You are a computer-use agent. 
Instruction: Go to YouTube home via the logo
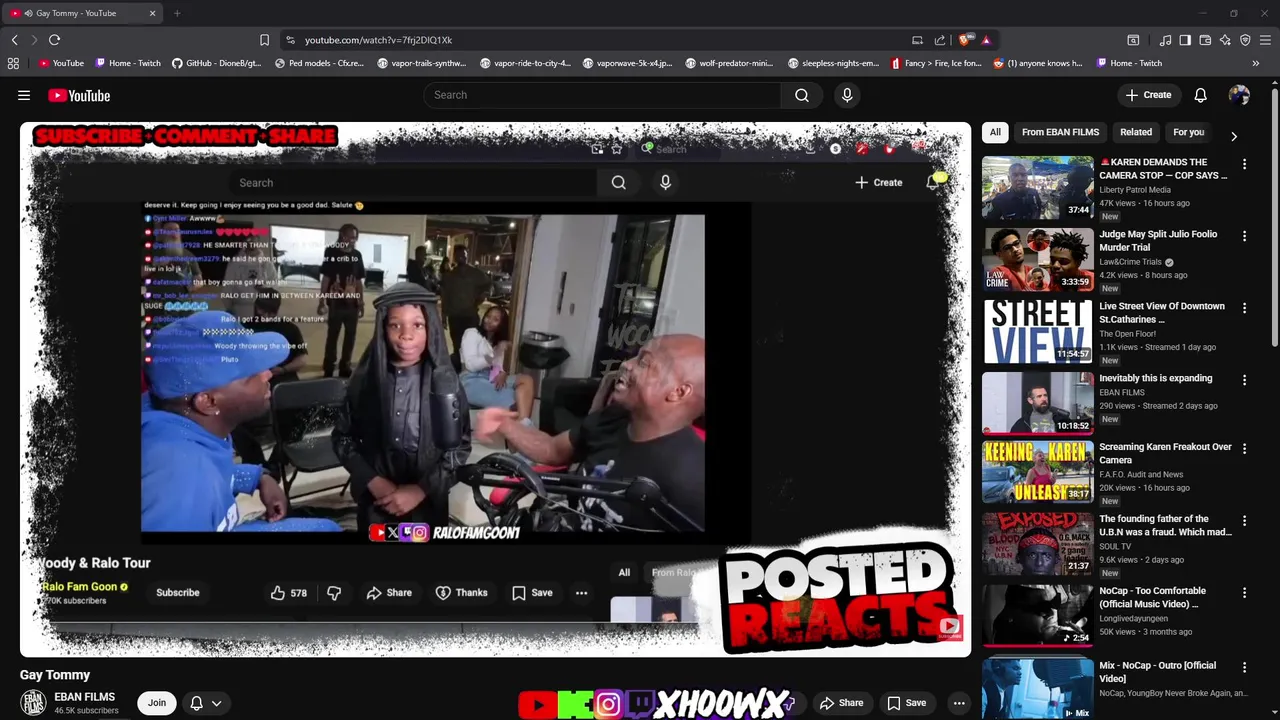(79, 95)
